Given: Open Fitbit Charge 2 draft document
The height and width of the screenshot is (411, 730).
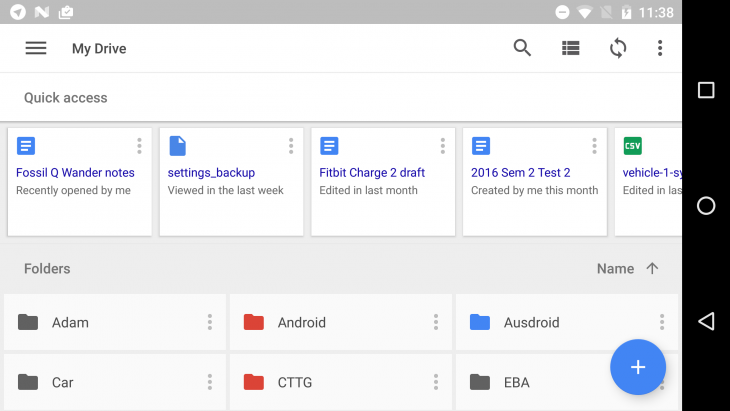Looking at the screenshot, I should [383, 182].
